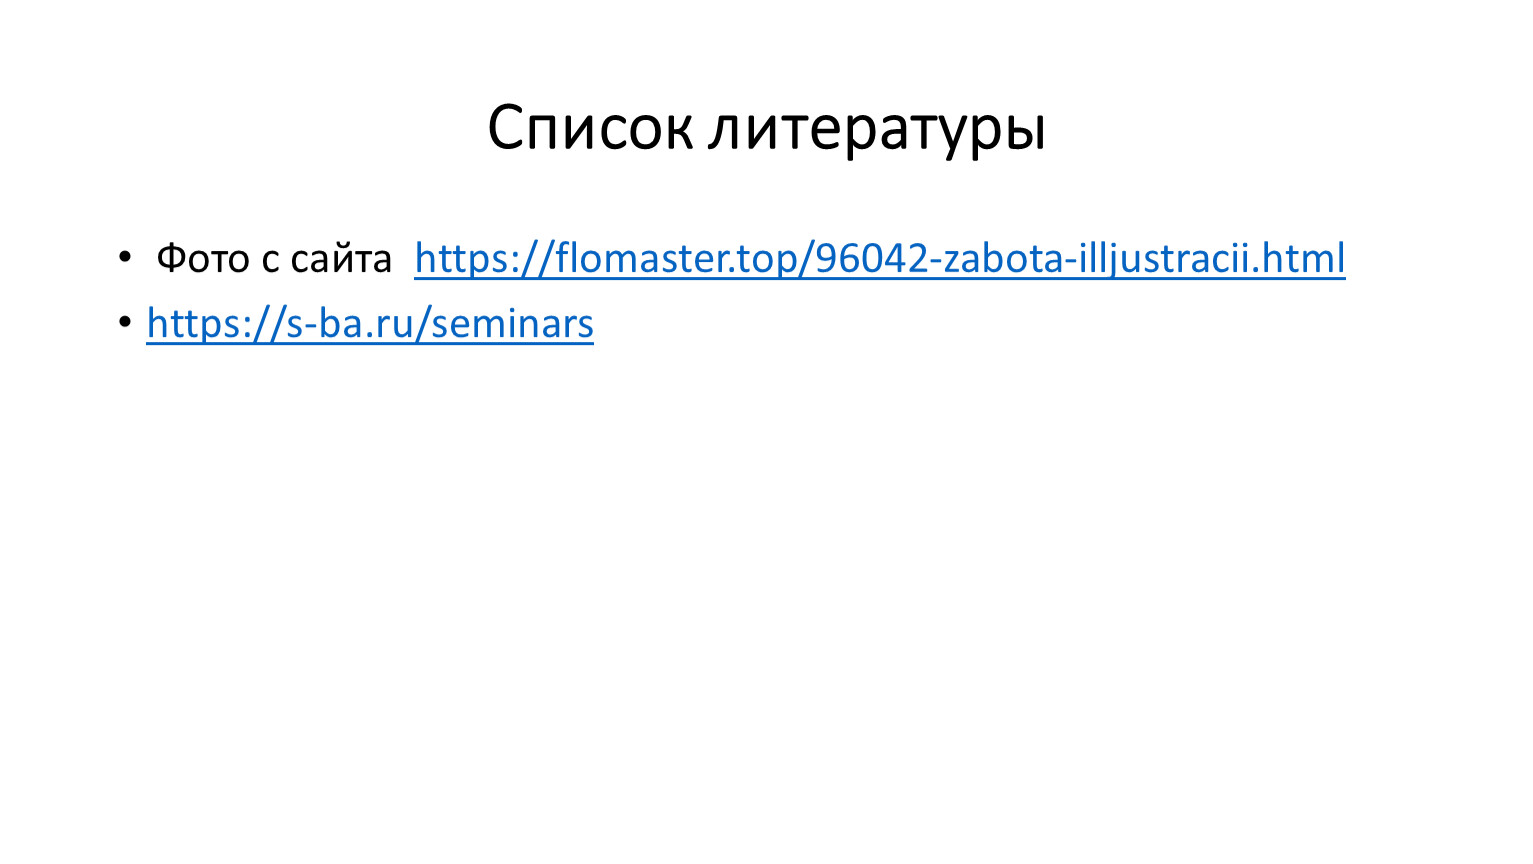Viewport: 1533px width, 864px height.
Task: Open the flomaster.top zabota-illjustracii link
Action: click(x=880, y=258)
